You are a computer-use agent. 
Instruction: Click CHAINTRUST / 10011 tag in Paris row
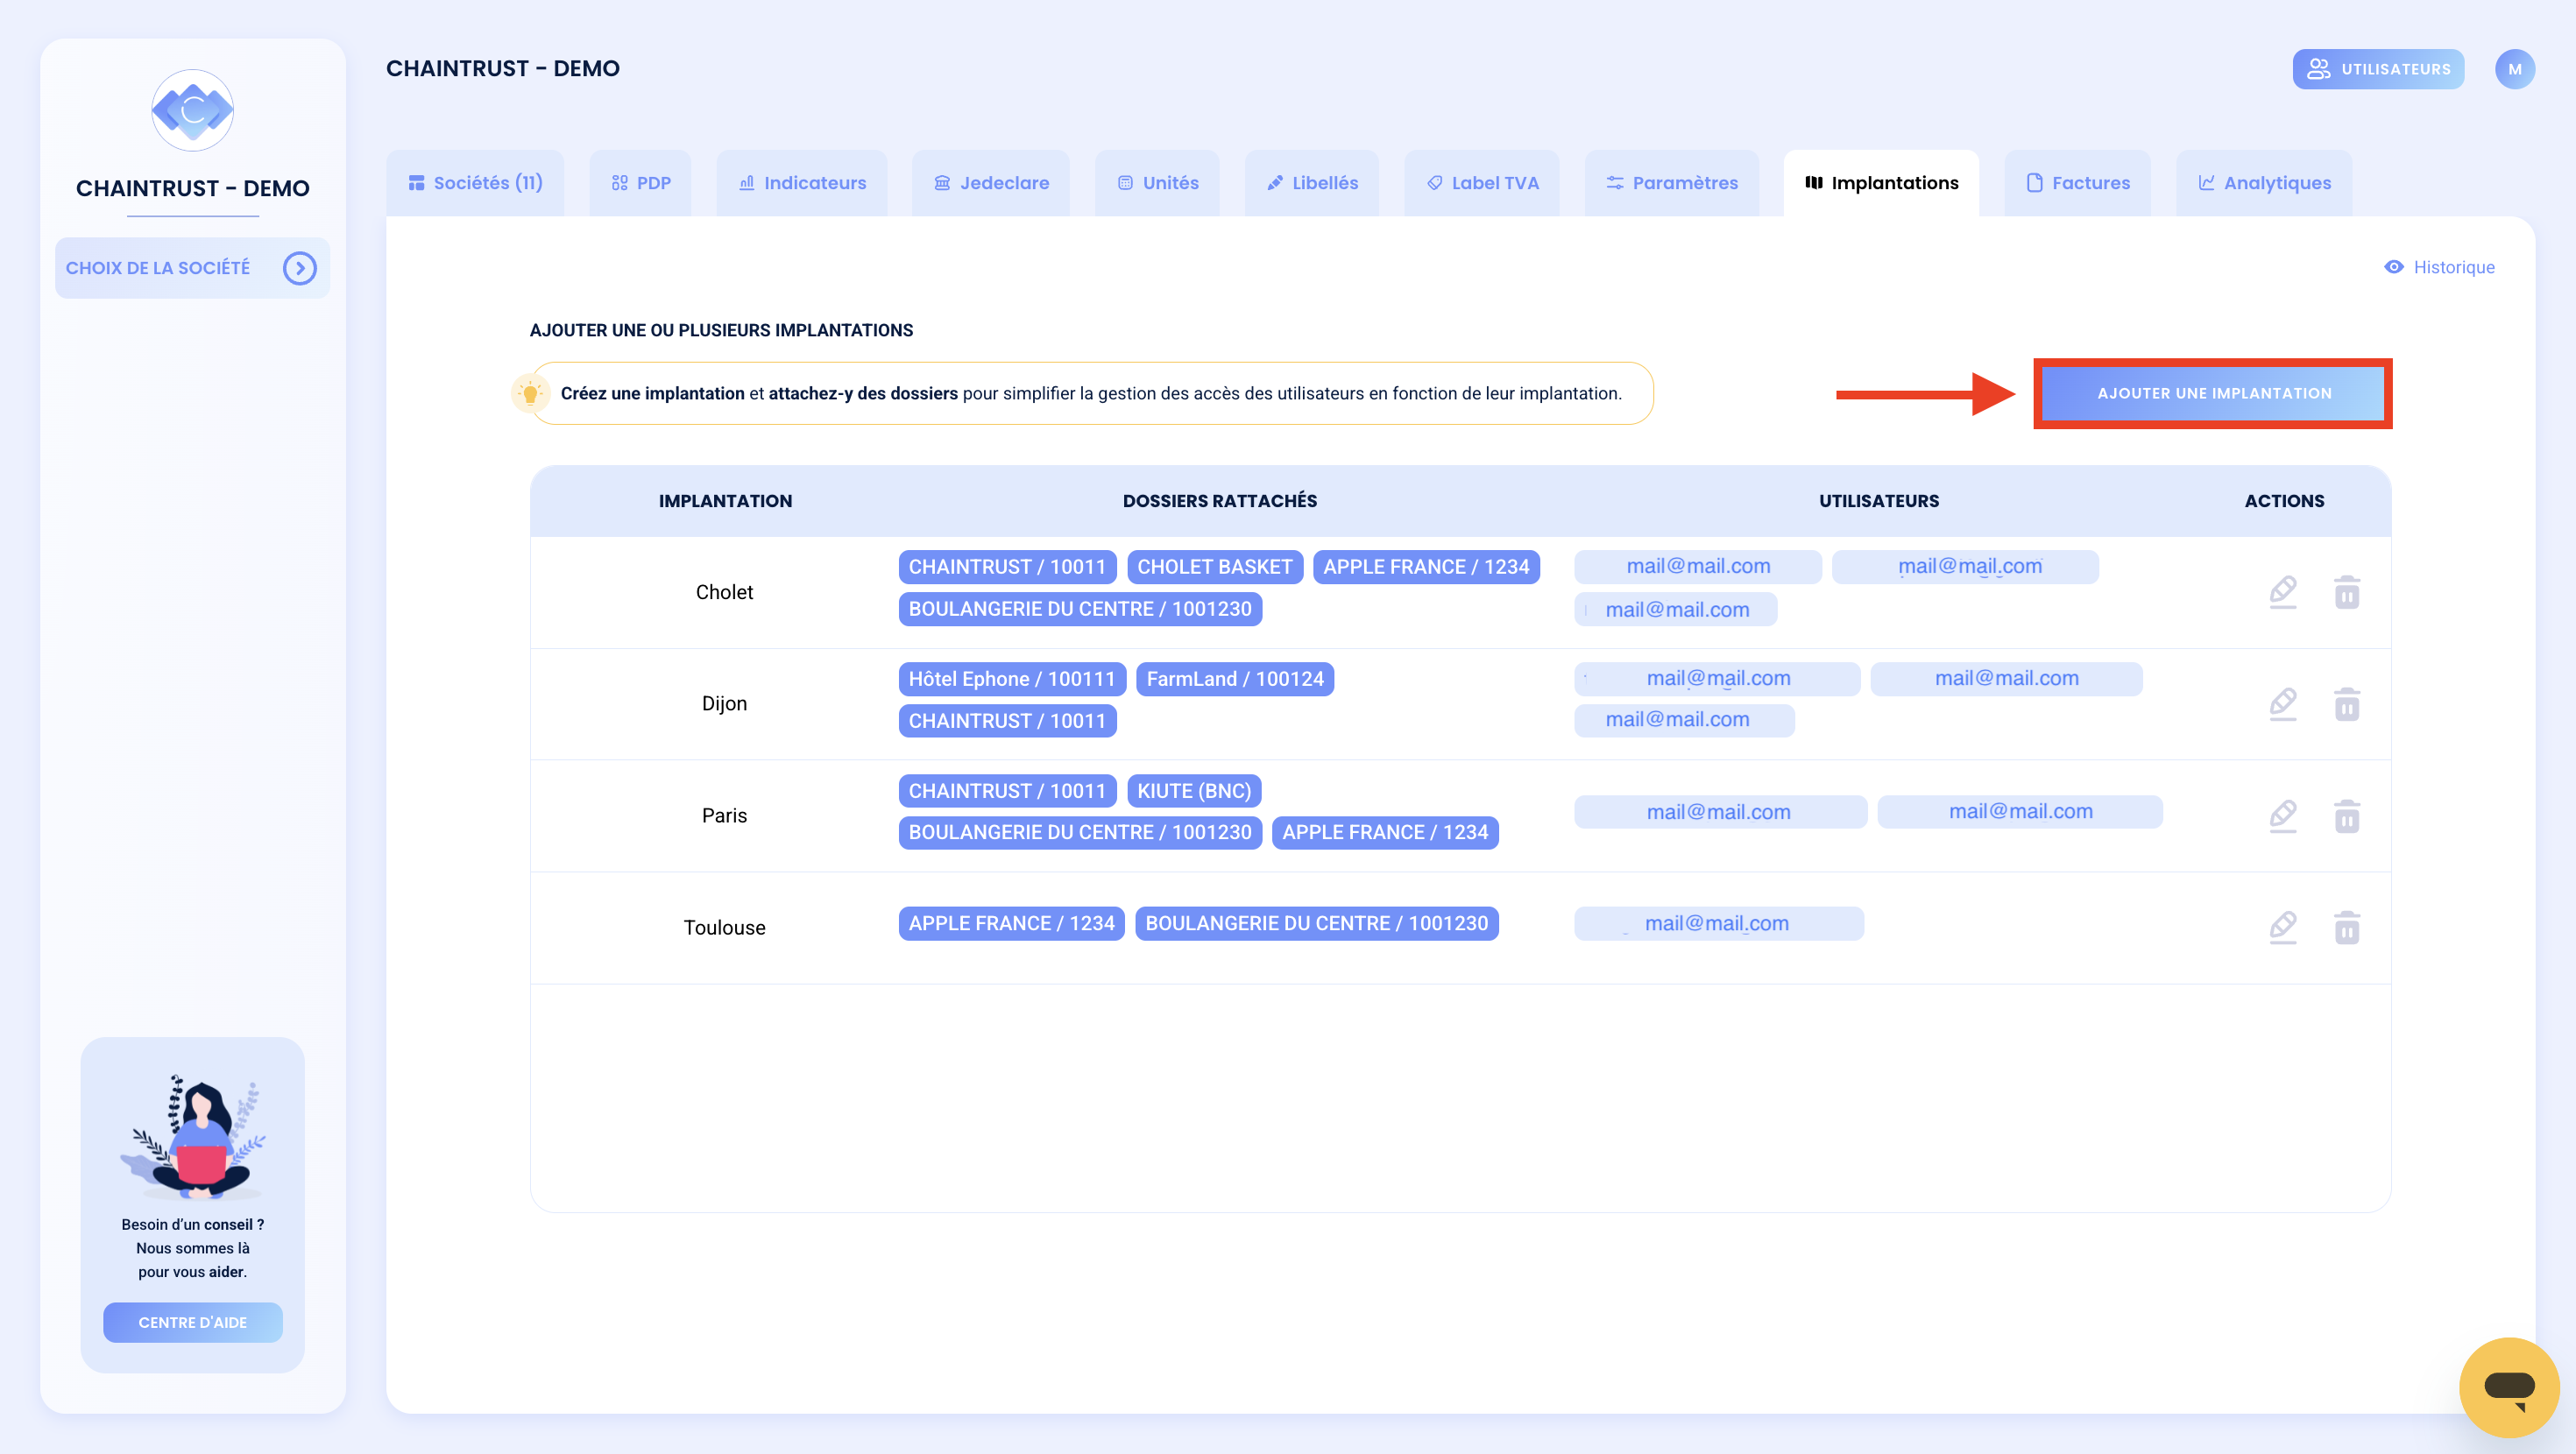point(1007,791)
